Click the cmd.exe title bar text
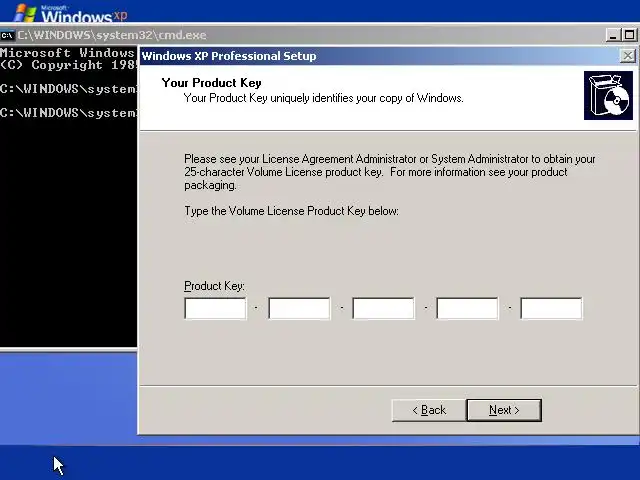 (x=111, y=35)
